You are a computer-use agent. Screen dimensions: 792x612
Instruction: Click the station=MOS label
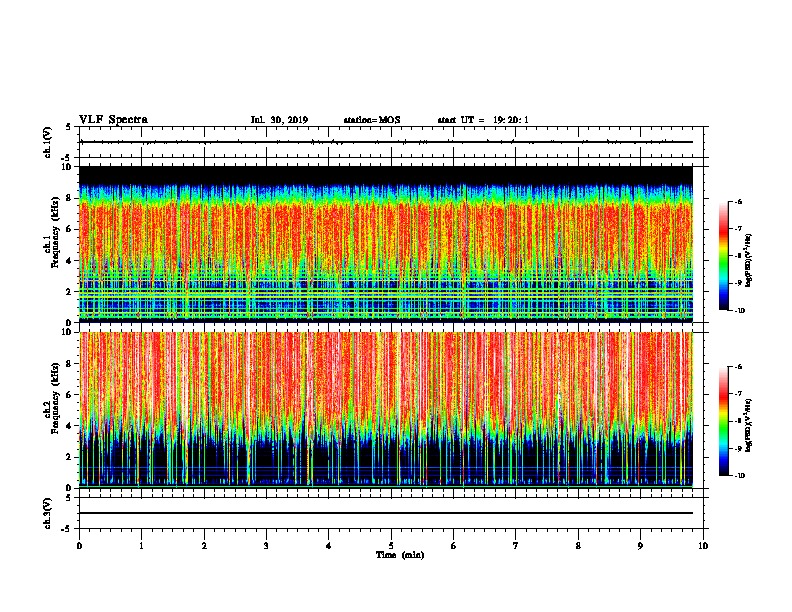point(372,120)
